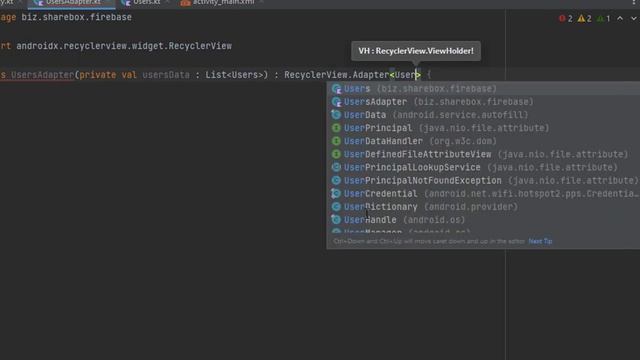Screen dimensions: 640x360
Task: Select UserPrincipalNotFoundException completion item
Action: [483, 180]
